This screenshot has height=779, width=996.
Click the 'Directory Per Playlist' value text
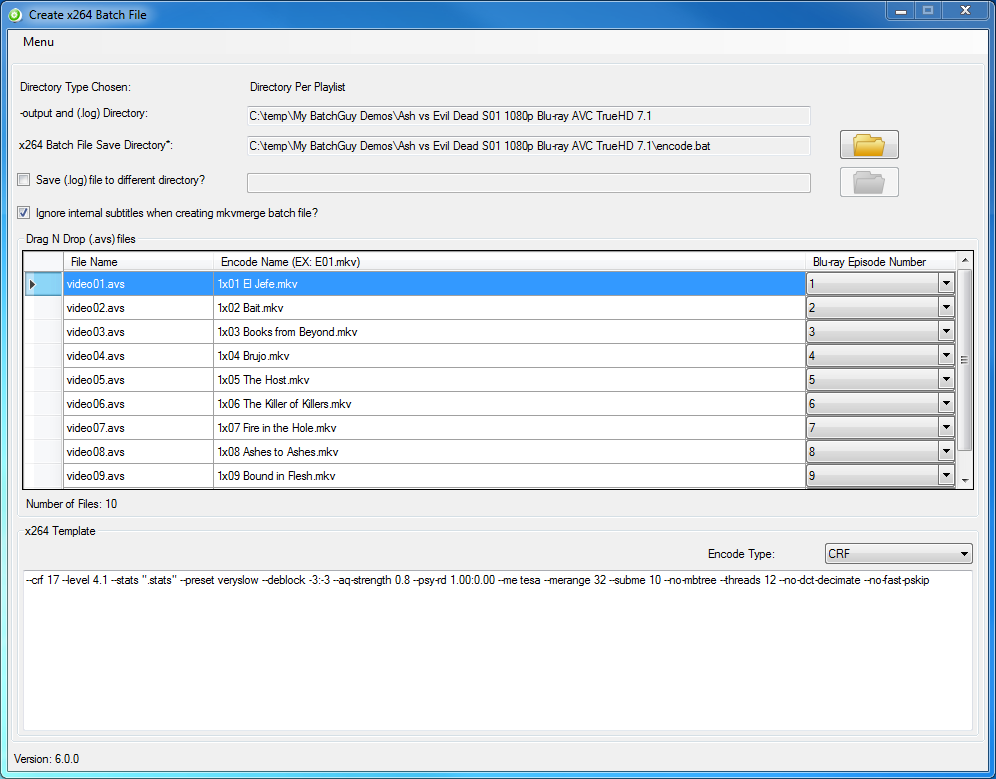[297, 87]
